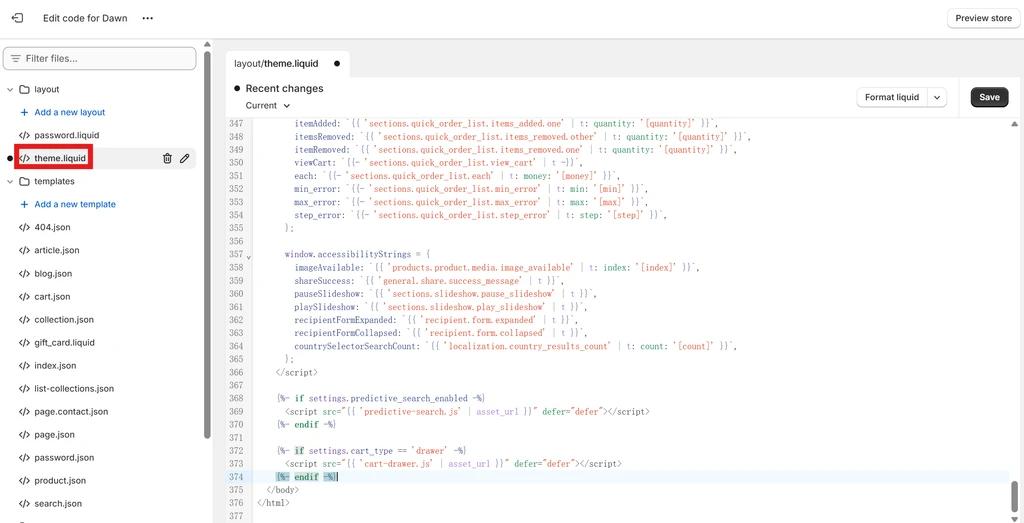Click the unsaved dot on theme.liquid tab

pyautogui.click(x=337, y=64)
